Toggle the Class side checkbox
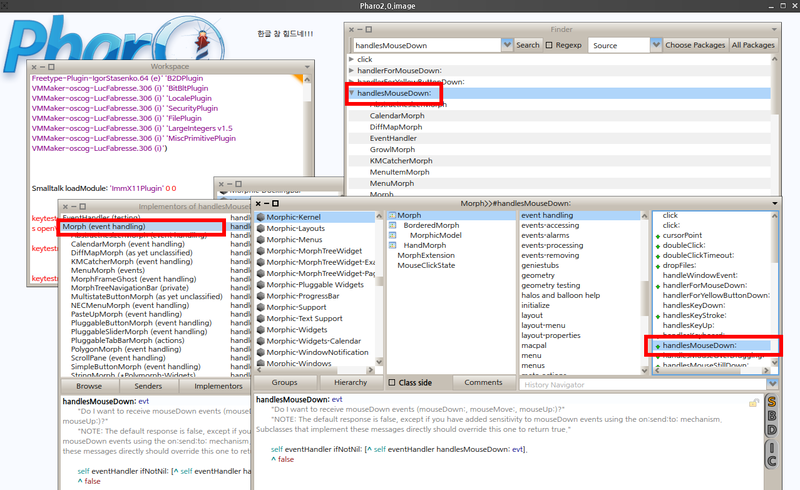This screenshot has height=490, width=800. 392,382
